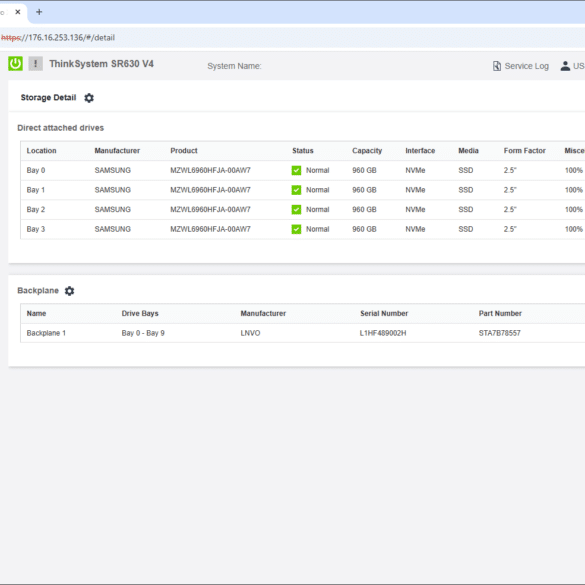The height and width of the screenshot is (585, 585).
Task: Click part number STA7B78557
Action: (500, 333)
